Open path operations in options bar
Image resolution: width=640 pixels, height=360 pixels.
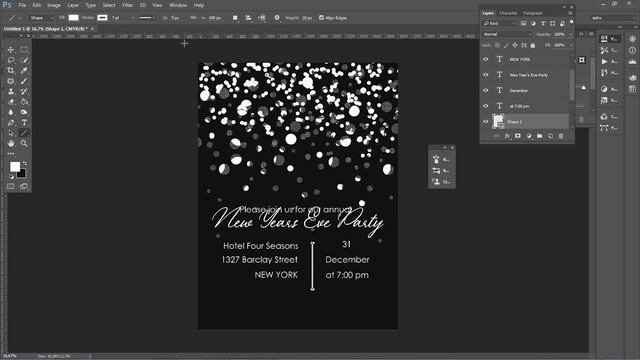235,18
